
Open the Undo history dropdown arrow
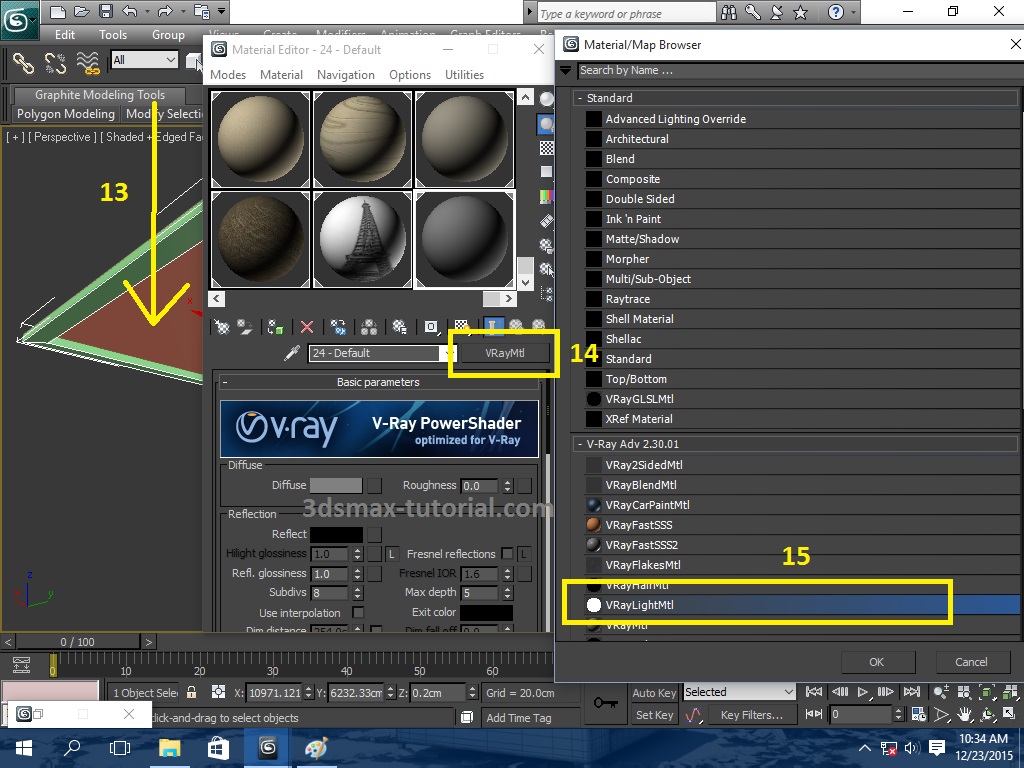point(147,11)
